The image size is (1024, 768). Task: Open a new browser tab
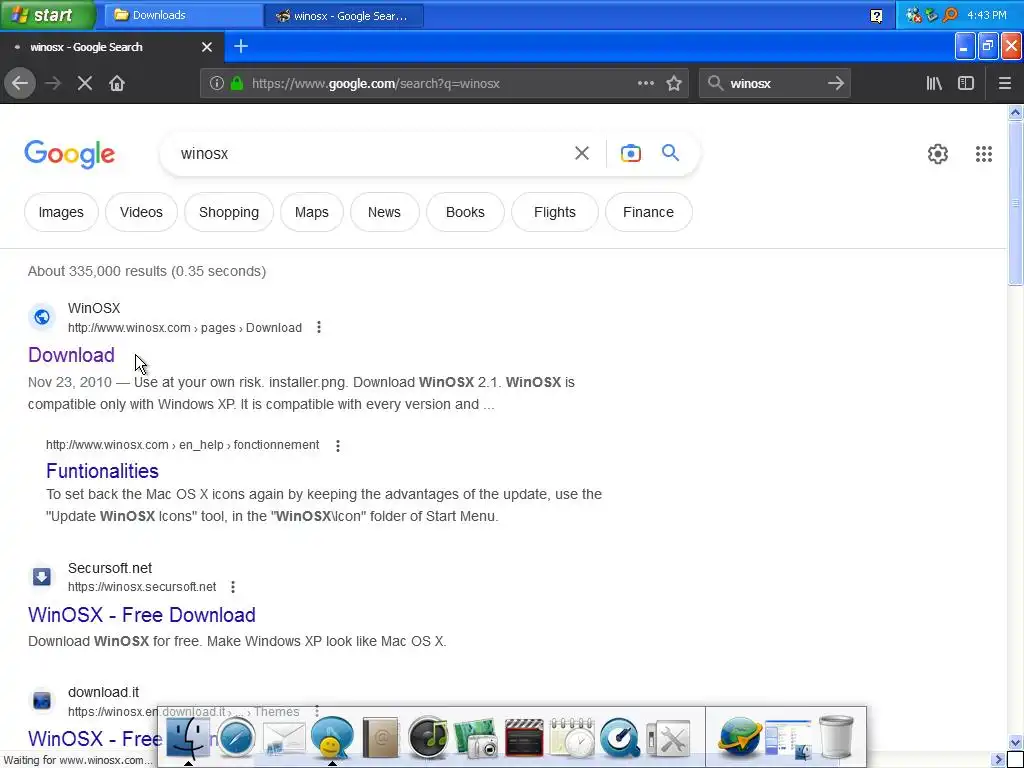pyautogui.click(x=241, y=46)
